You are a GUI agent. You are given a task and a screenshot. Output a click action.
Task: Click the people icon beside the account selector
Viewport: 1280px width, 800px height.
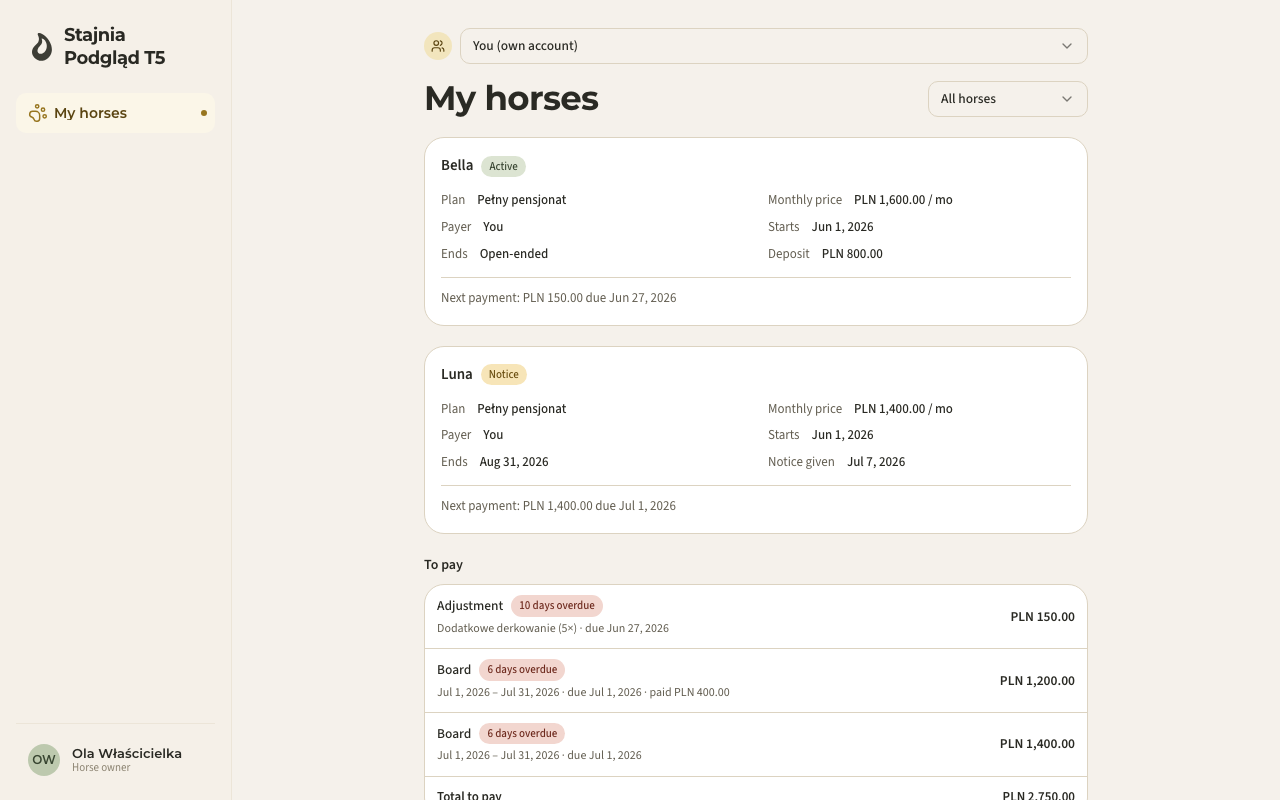pos(438,46)
